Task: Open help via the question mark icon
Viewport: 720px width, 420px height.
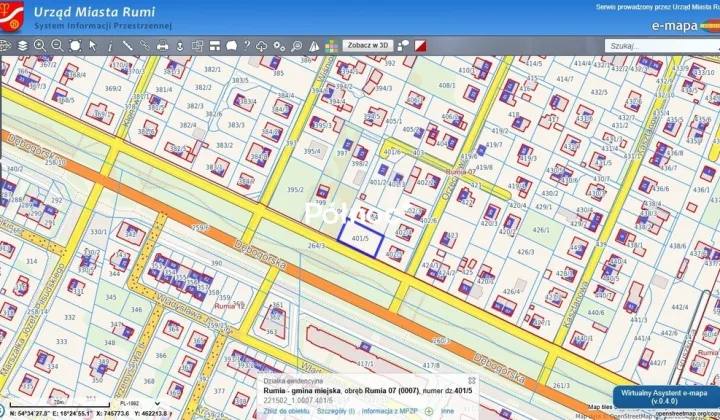Action: pyautogui.click(x=247, y=46)
